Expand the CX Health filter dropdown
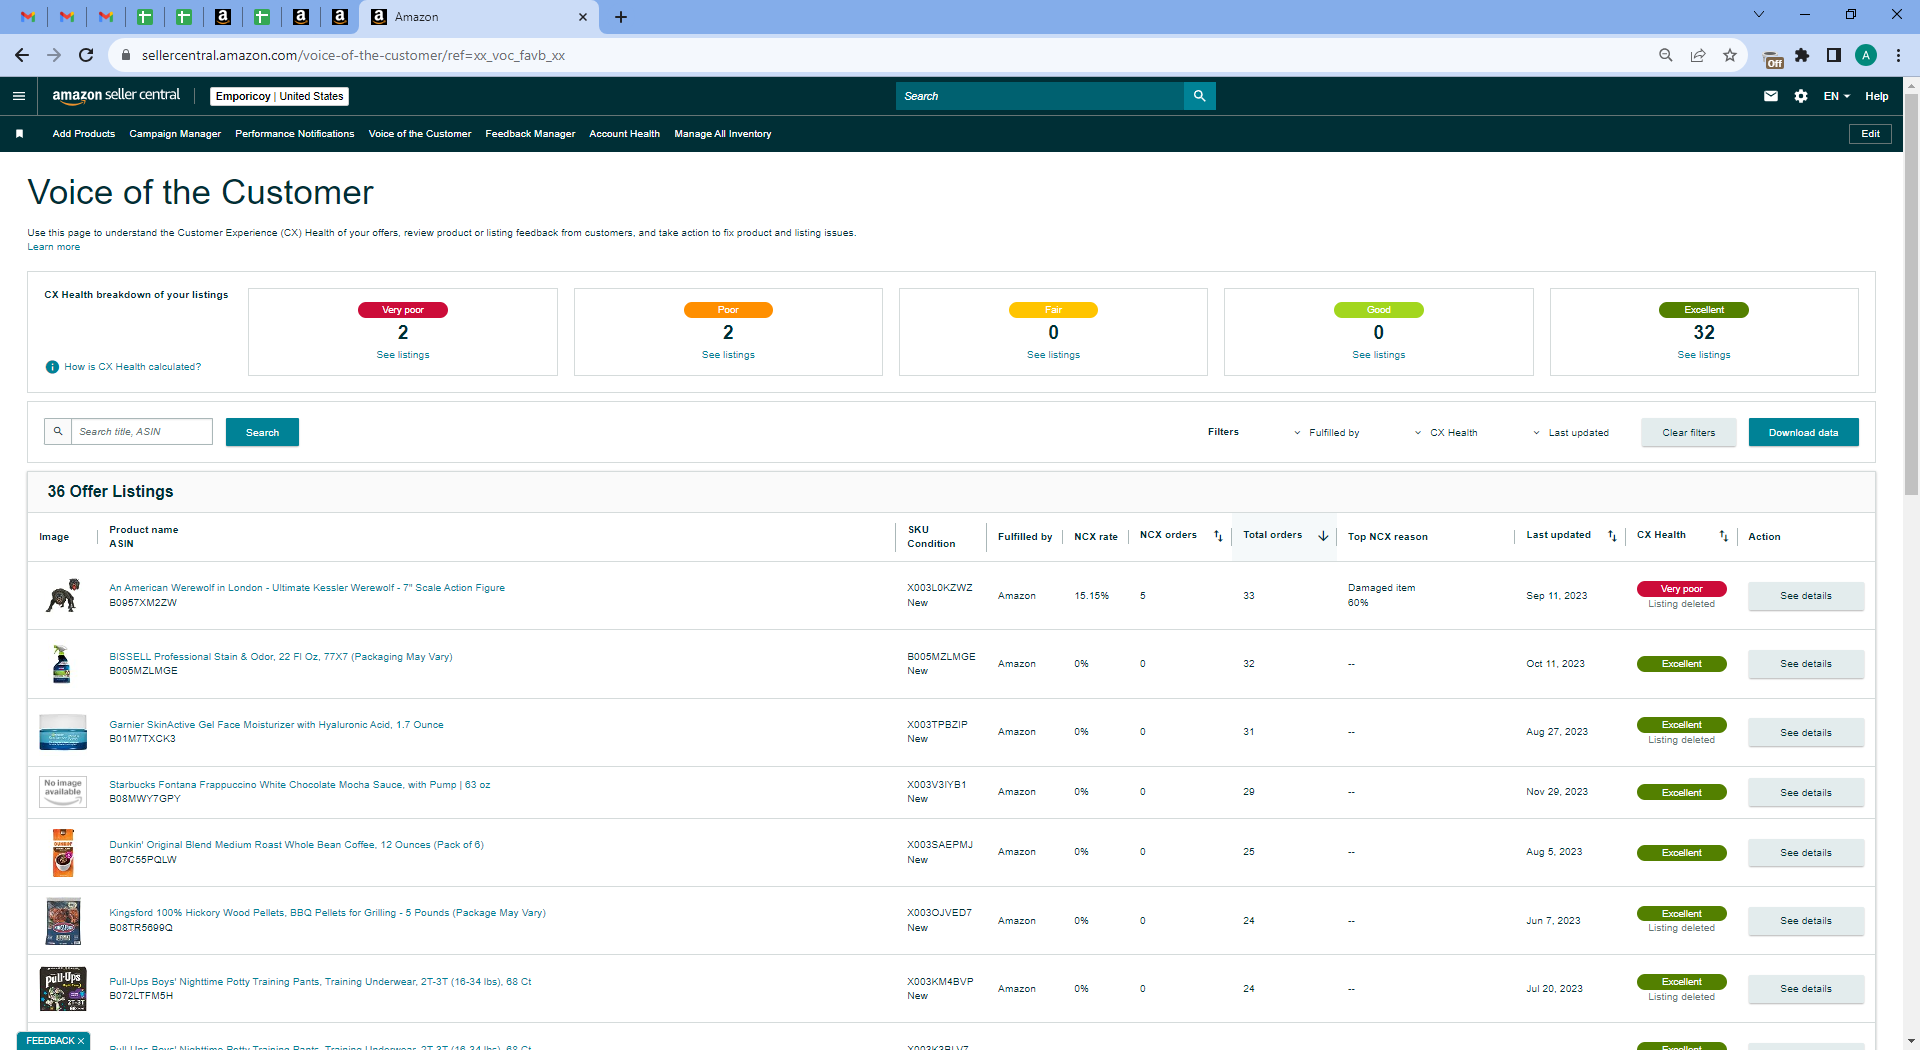 1446,433
